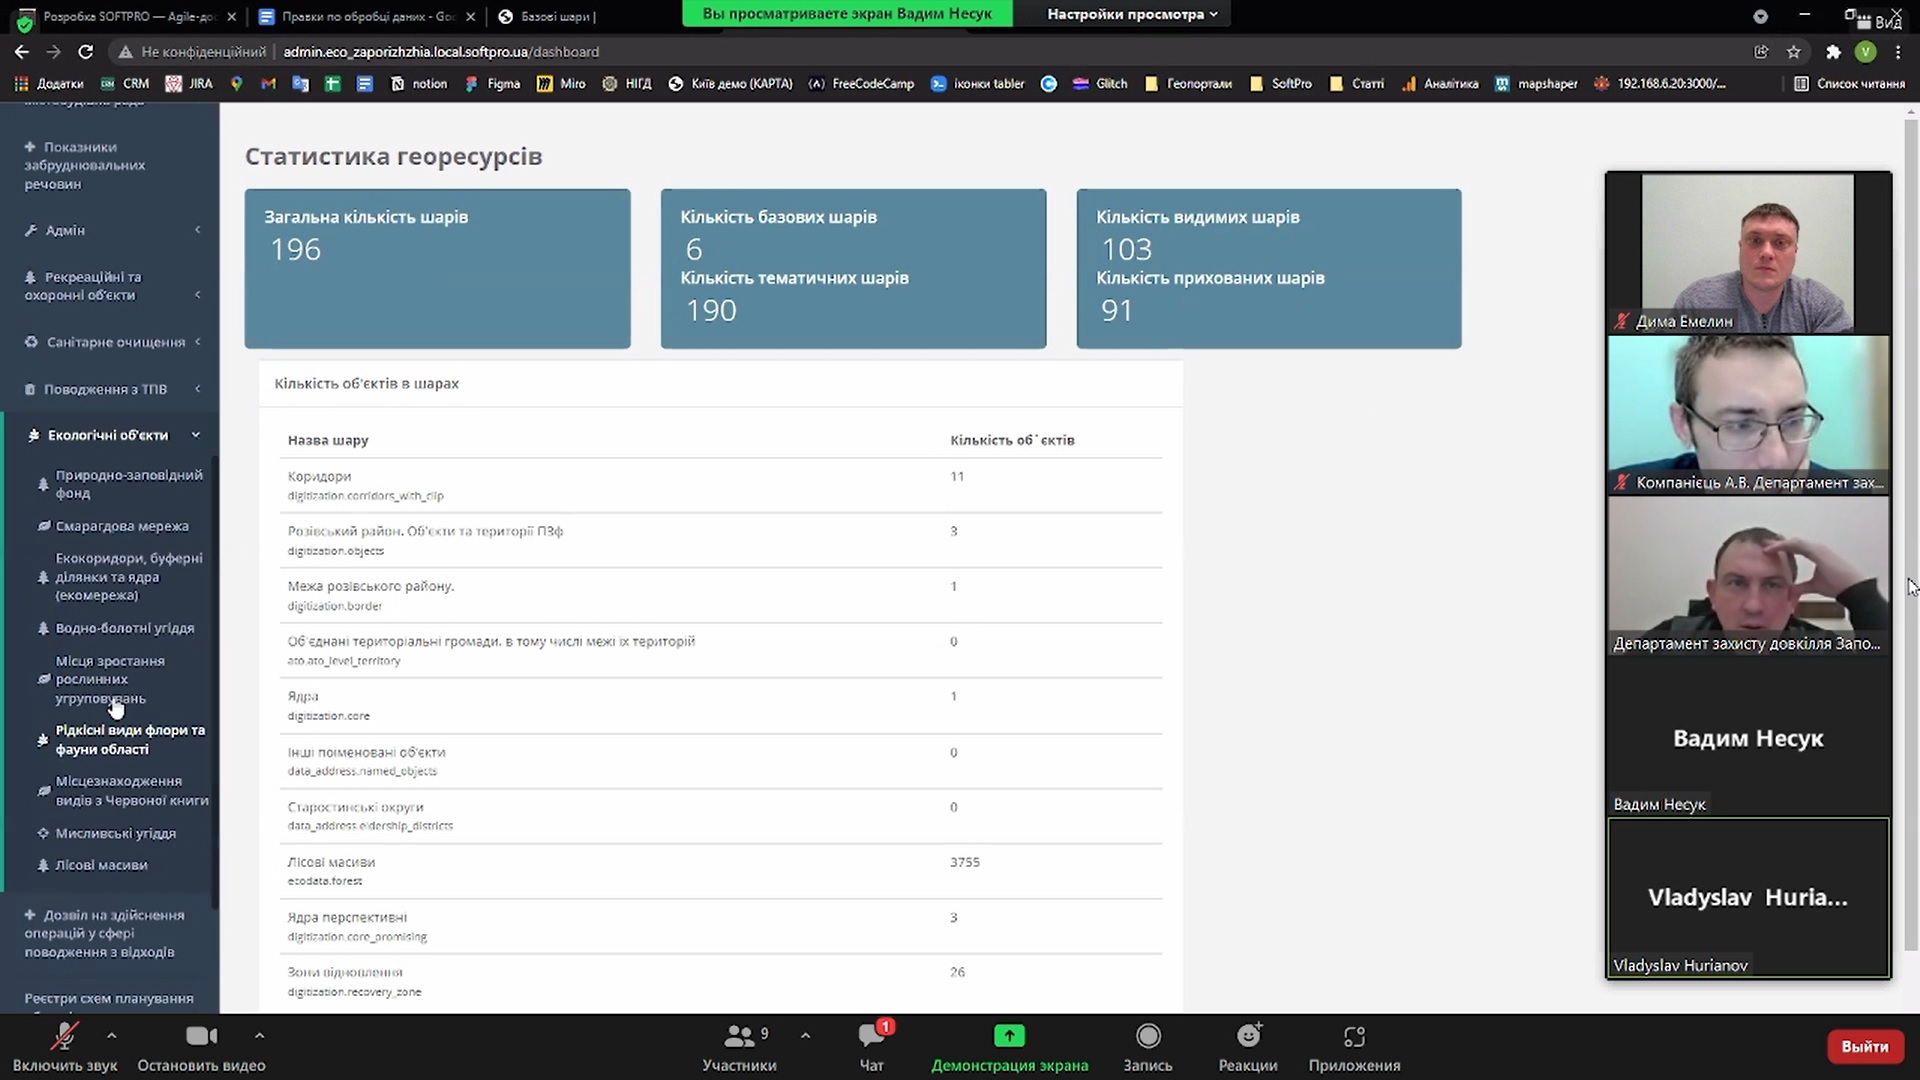Screen dimensions: 1920x1080
Task: Expand Рекреаційні та охоронні об'єкти section
Action: (x=110, y=286)
